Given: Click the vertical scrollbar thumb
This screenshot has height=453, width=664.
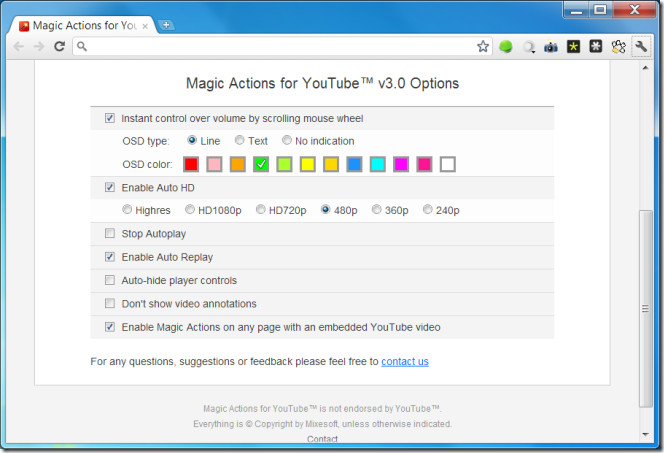Looking at the screenshot, I should coord(645,309).
